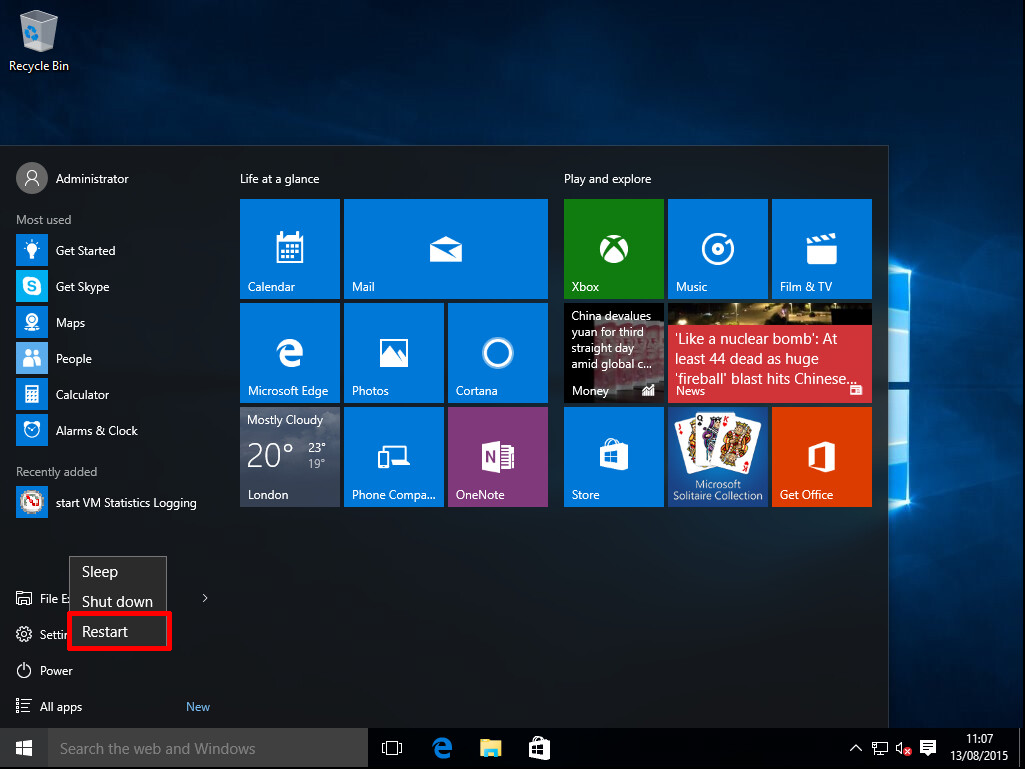The image size is (1025, 769).
Task: Click the Life at a glance group heading
Action: pos(280,179)
